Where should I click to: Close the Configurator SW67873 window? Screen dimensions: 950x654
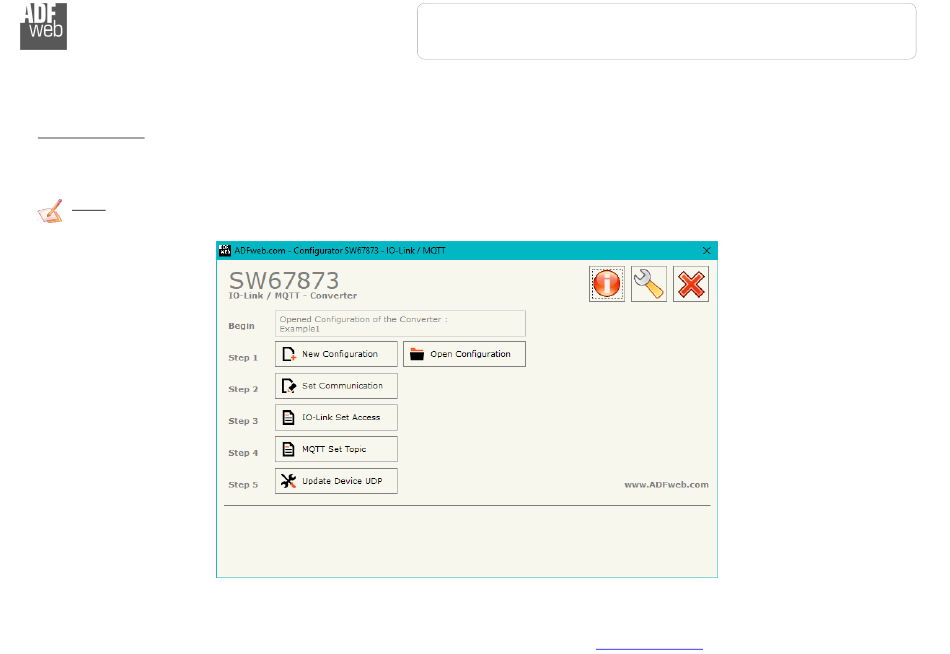point(706,250)
